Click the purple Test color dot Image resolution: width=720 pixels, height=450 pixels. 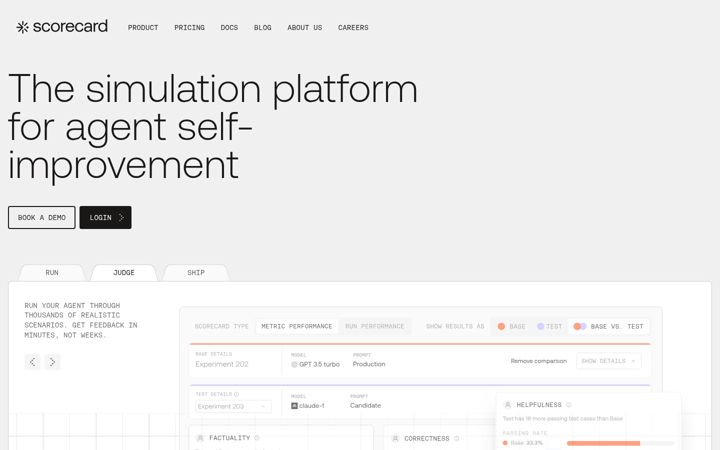coord(540,326)
